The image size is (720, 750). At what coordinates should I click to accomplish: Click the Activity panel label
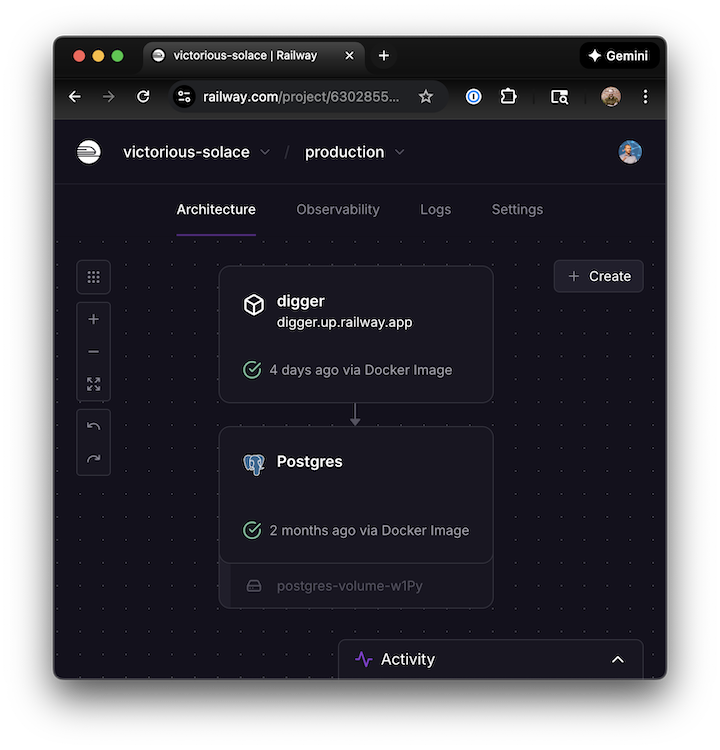(408, 659)
